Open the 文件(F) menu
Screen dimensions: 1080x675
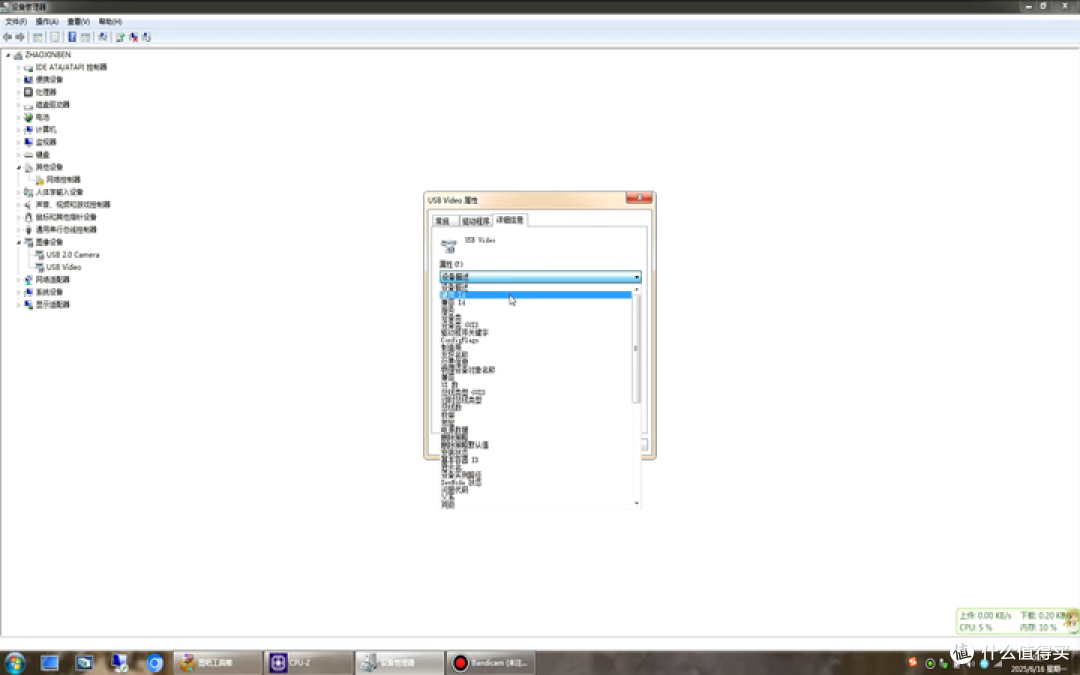coord(16,22)
